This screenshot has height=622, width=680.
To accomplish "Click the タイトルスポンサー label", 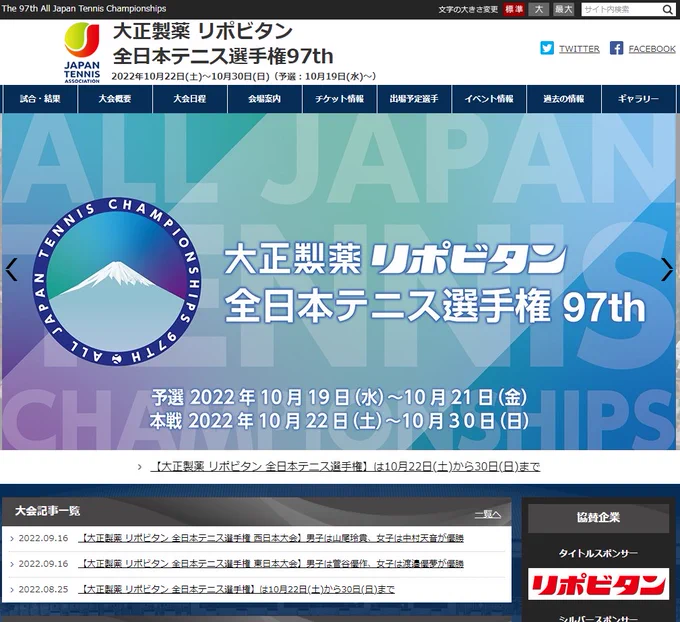I will point(598,553).
